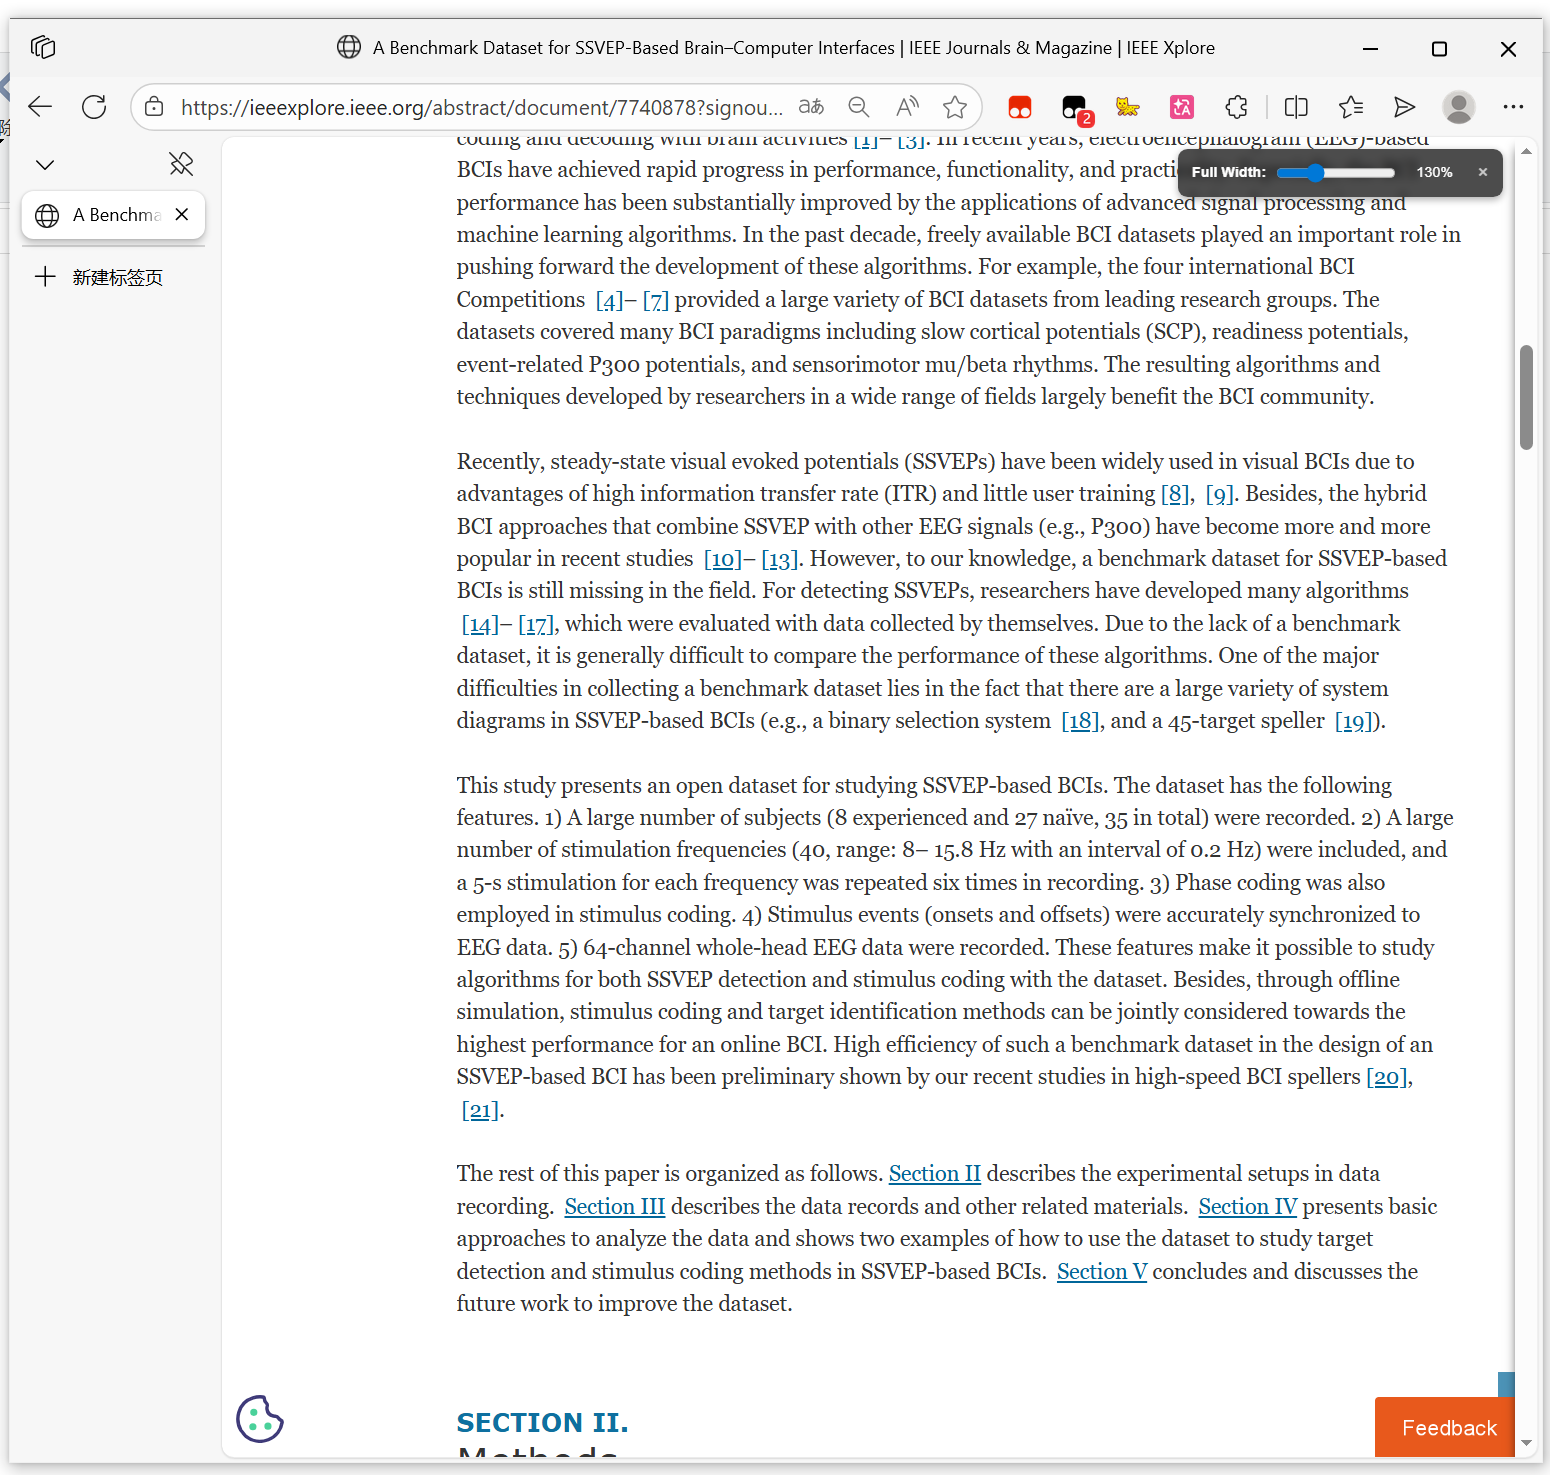Open extension with red badge 2
The image size is (1550, 1475).
coord(1075,108)
